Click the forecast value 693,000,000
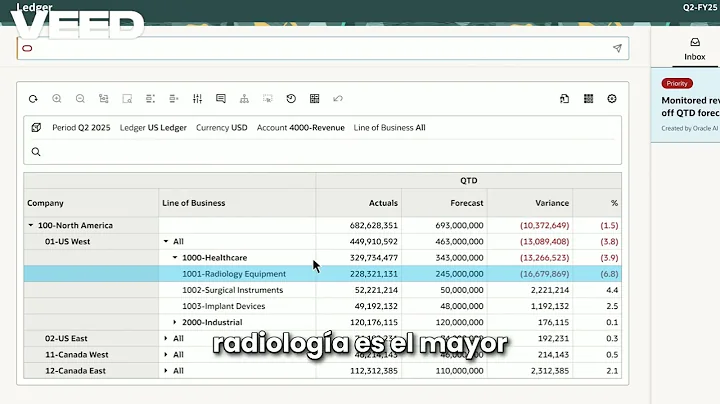 [x=459, y=225]
